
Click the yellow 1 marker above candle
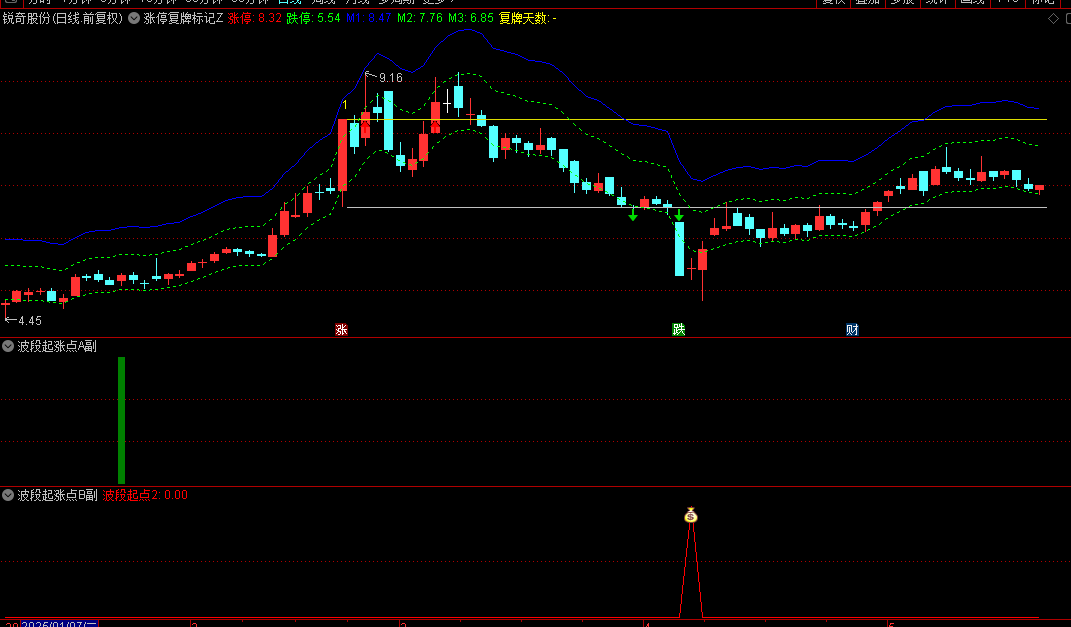point(345,105)
